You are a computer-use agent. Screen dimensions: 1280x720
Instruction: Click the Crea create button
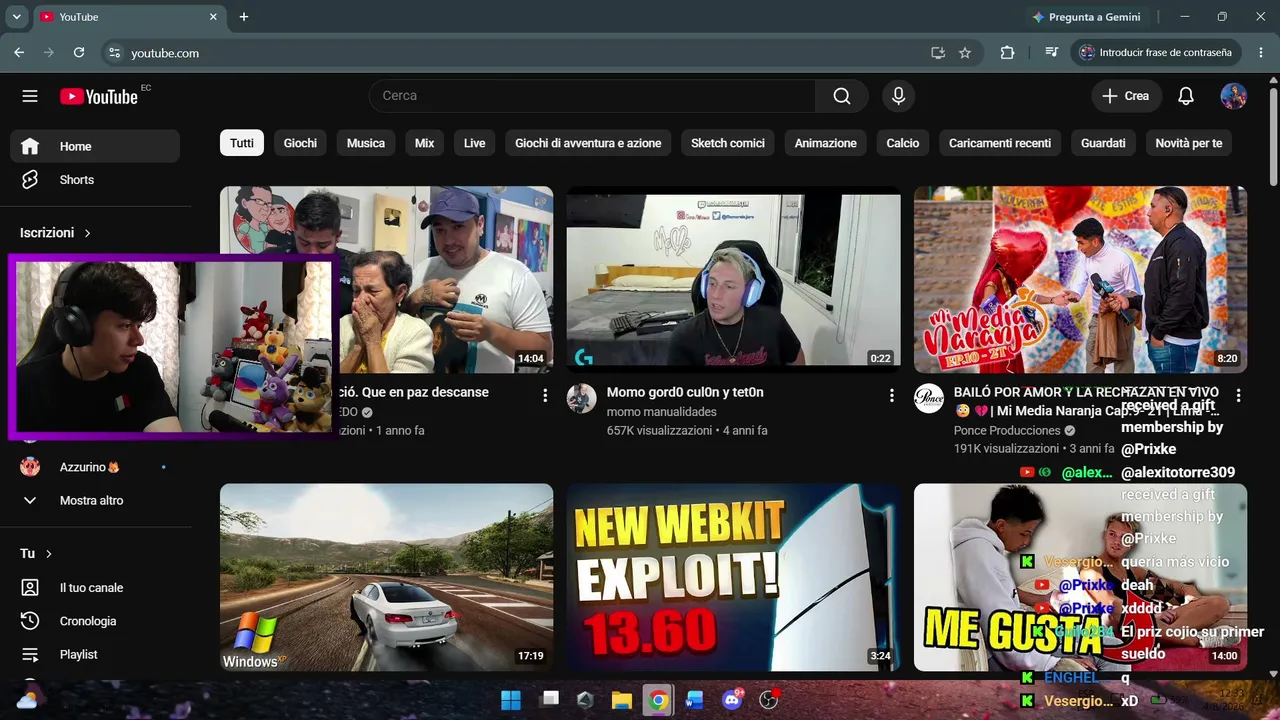click(x=1126, y=96)
